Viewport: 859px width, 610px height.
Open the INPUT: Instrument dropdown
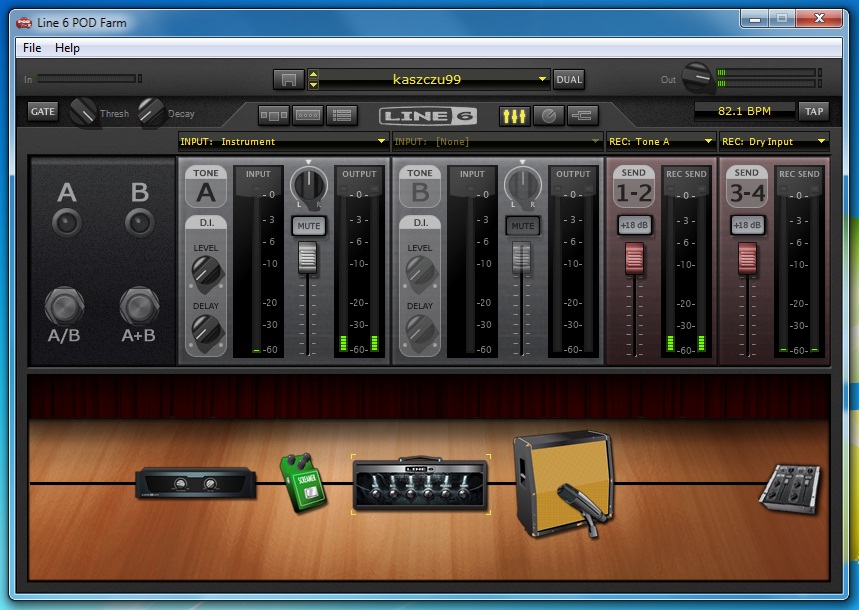pos(283,141)
